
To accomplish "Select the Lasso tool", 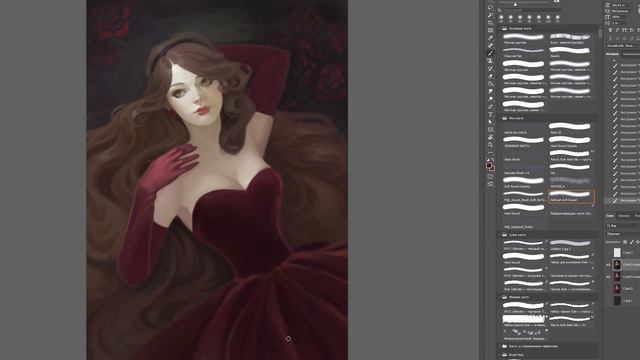I will tap(490, 7).
